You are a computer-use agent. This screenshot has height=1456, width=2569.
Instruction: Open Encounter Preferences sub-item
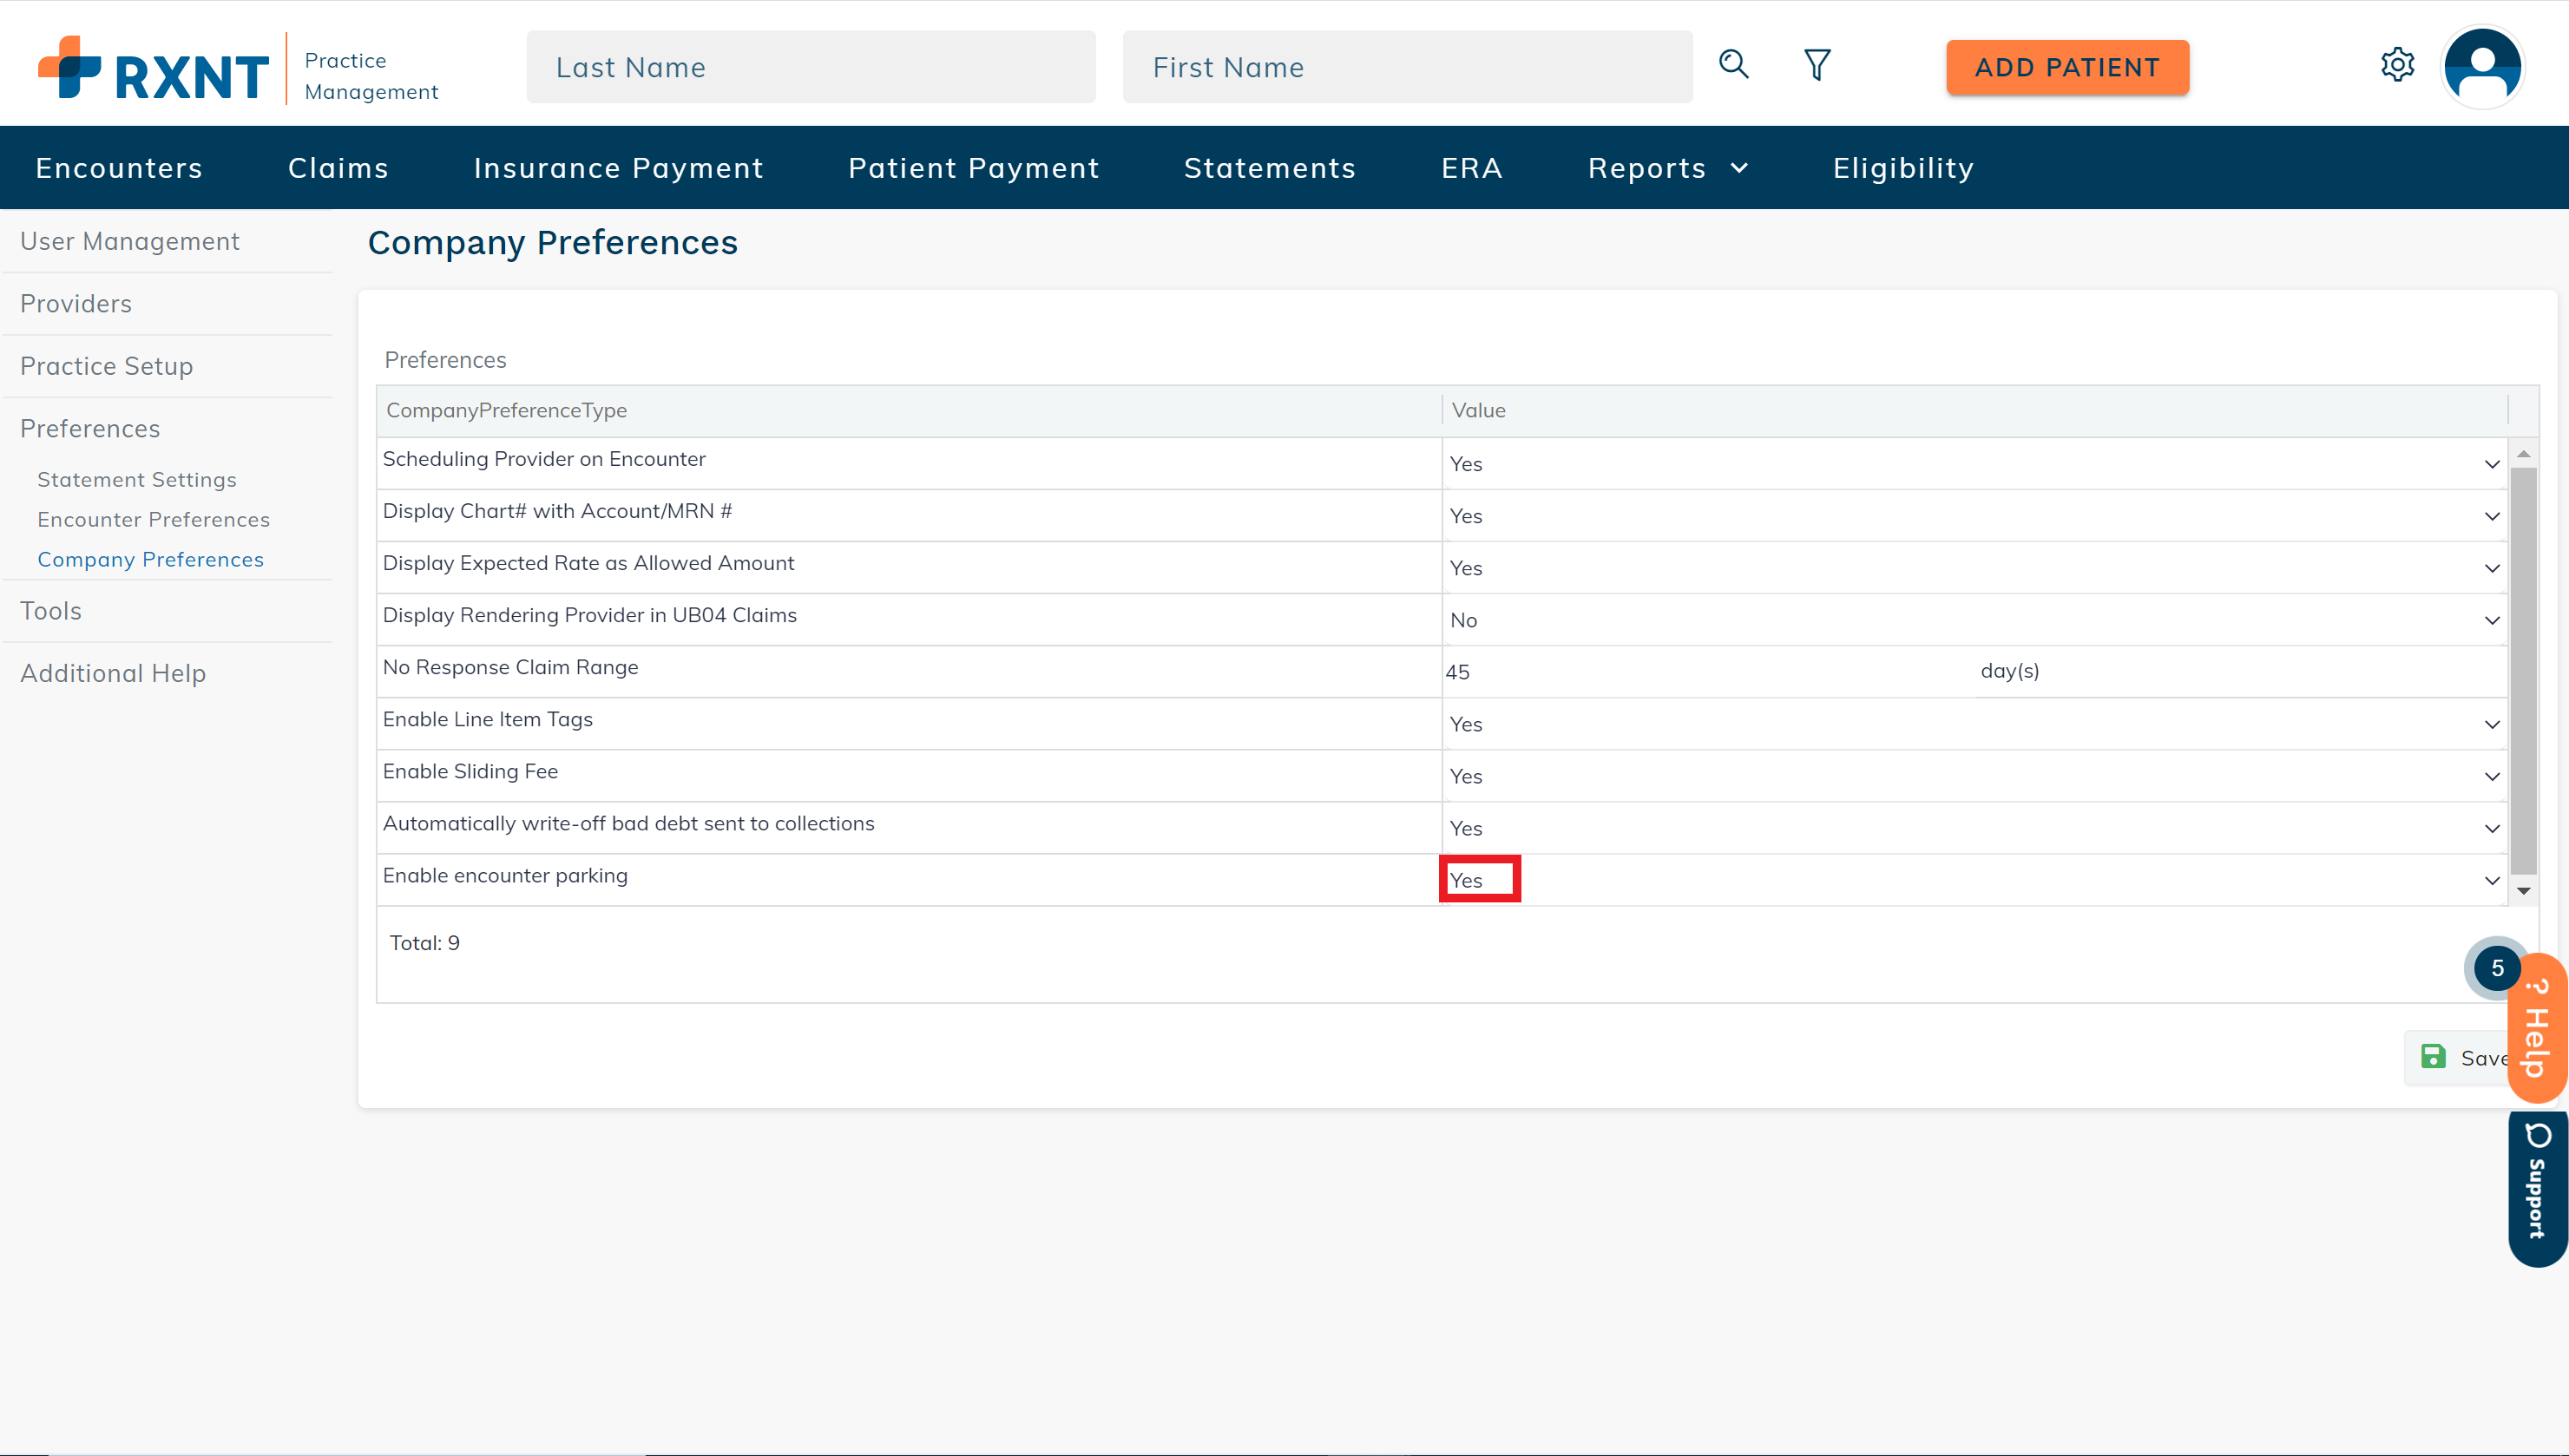click(x=153, y=519)
